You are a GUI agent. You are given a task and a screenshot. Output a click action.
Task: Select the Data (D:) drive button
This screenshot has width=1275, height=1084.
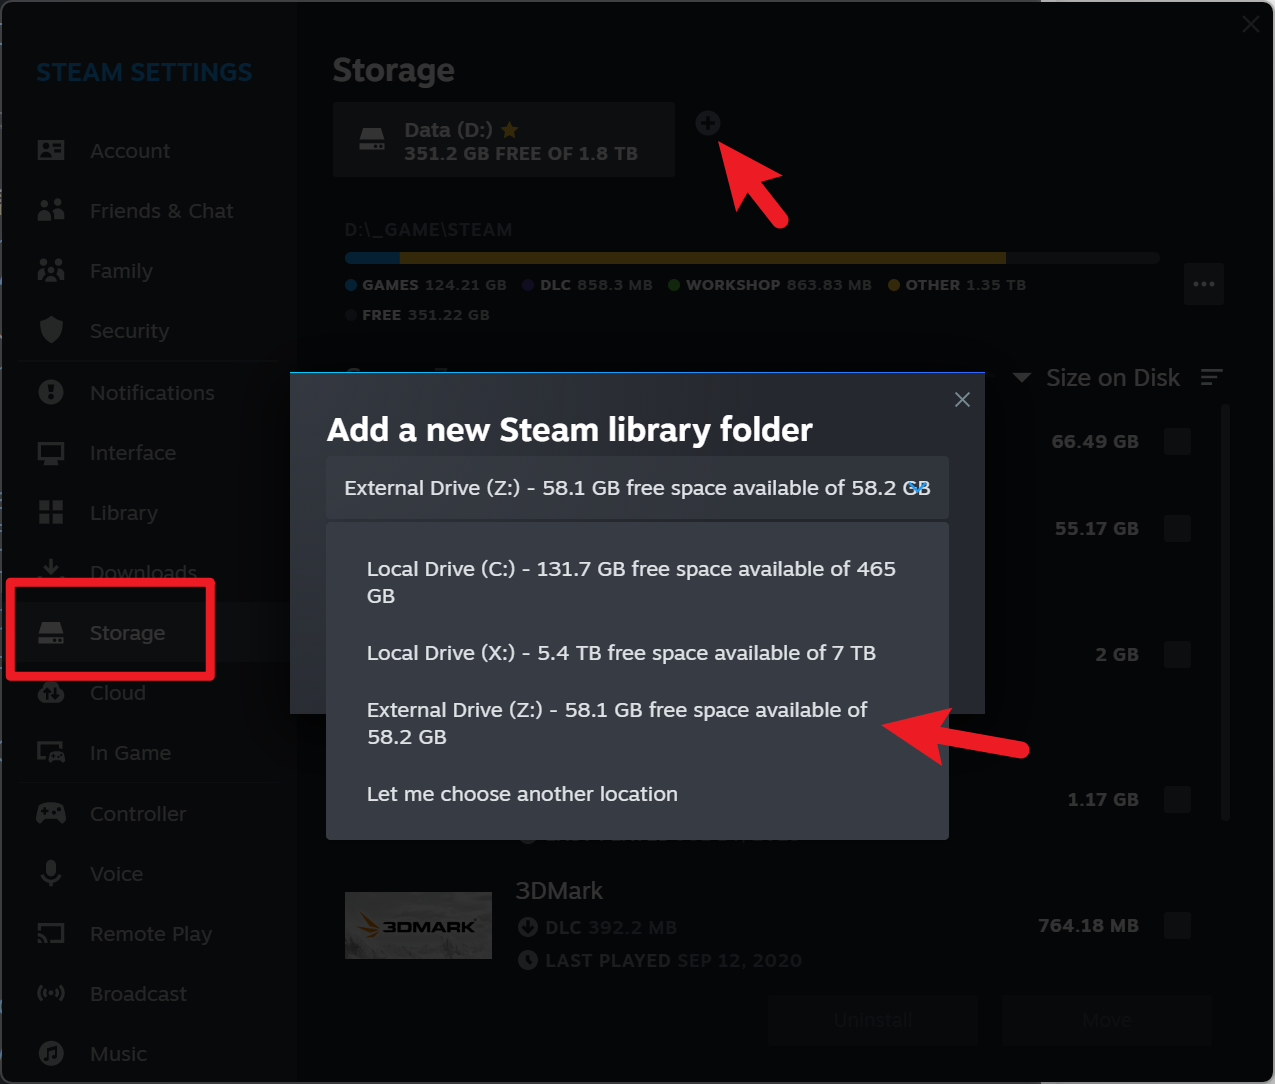tap(503, 141)
